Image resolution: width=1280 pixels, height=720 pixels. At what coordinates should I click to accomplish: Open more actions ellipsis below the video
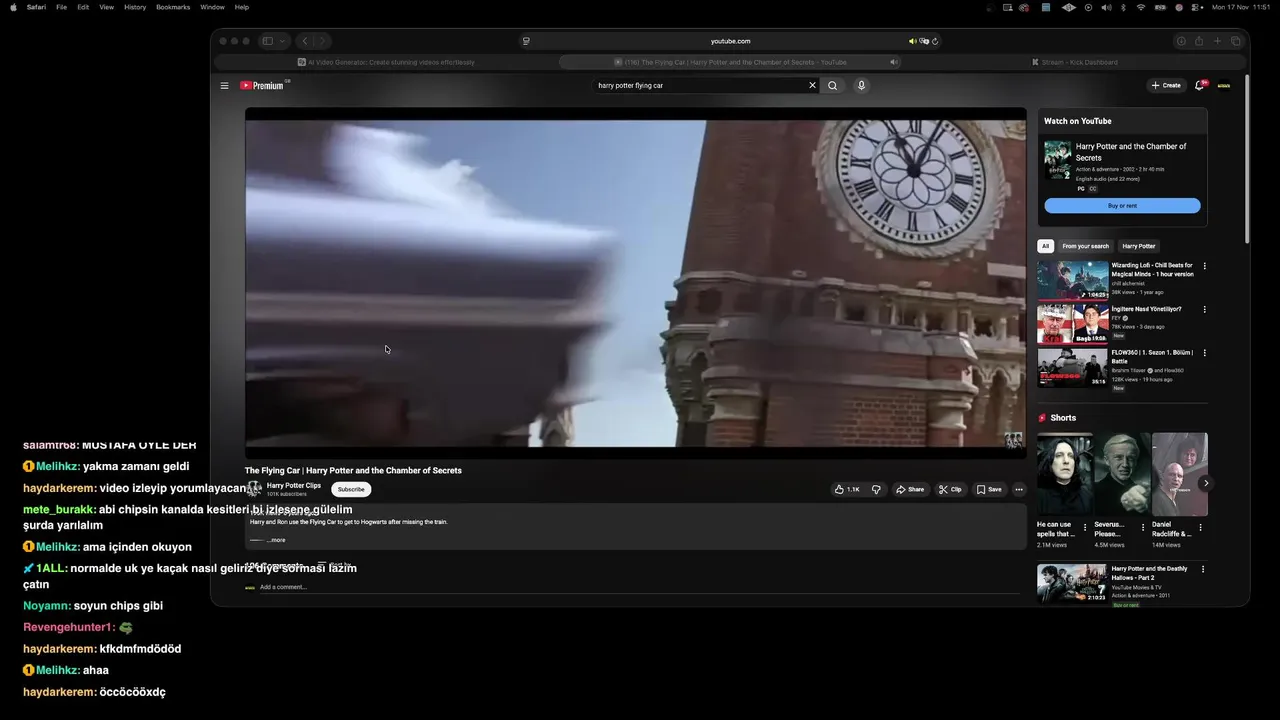(1019, 490)
